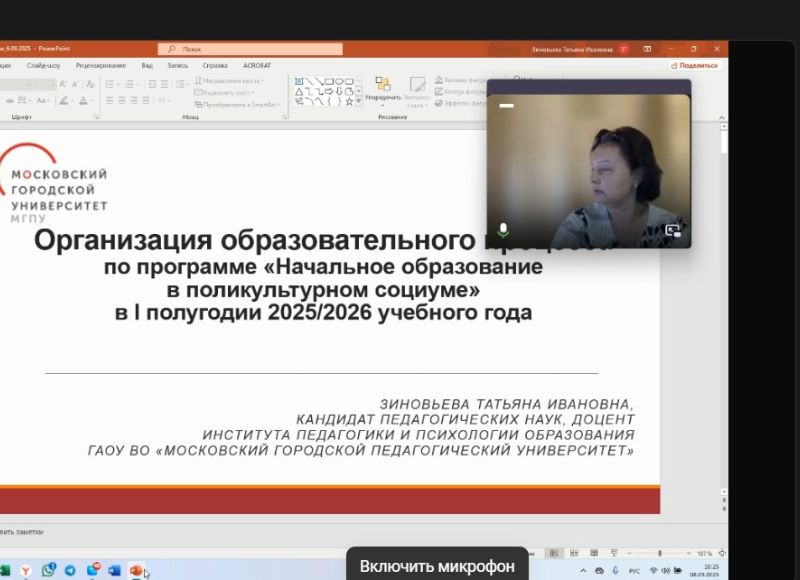Open Yandex browser from the taskbar
Screen dimensions: 800x580
pos(27,570)
